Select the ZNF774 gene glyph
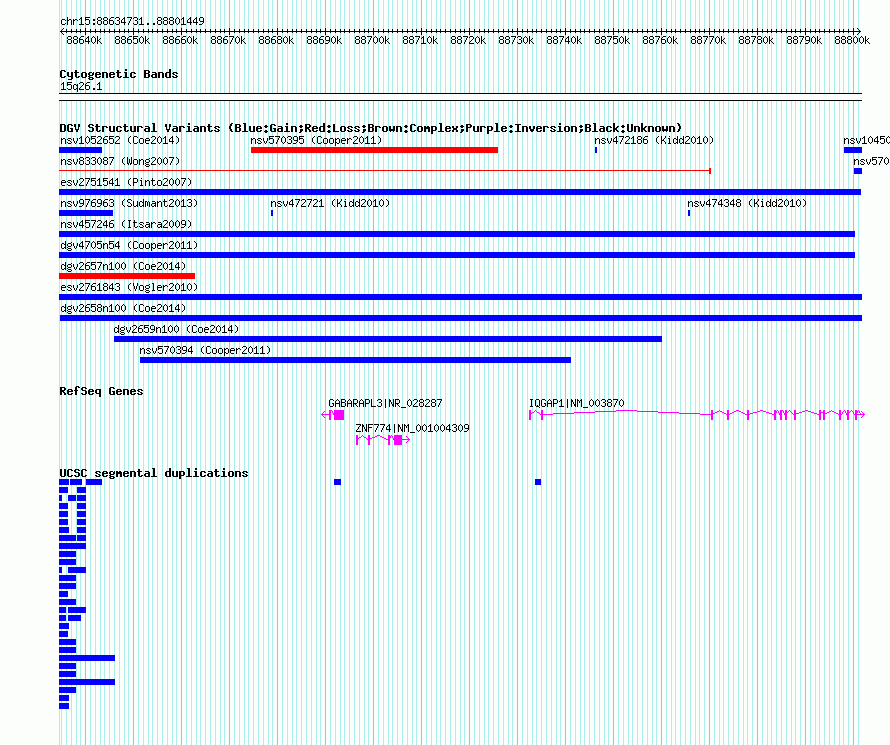The height and width of the screenshot is (745, 890). pyautogui.click(x=383, y=440)
